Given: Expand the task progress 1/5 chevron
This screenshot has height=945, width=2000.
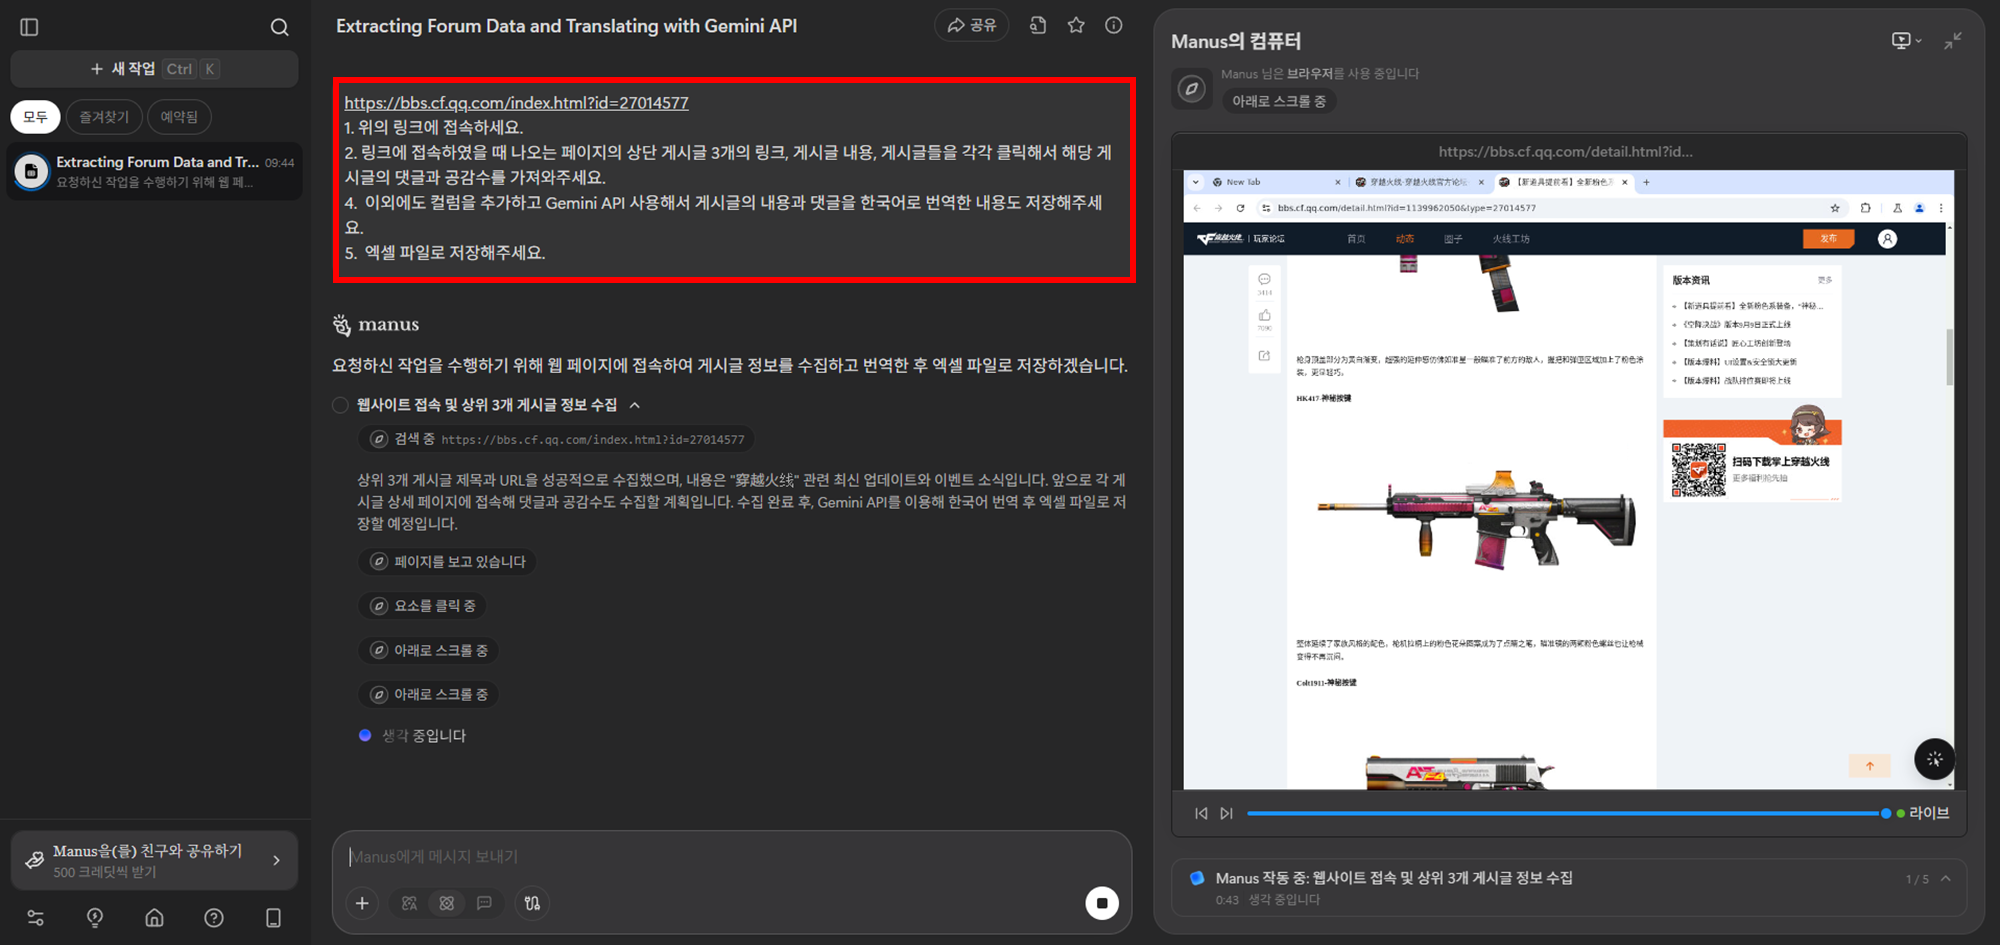Looking at the screenshot, I should (1946, 878).
